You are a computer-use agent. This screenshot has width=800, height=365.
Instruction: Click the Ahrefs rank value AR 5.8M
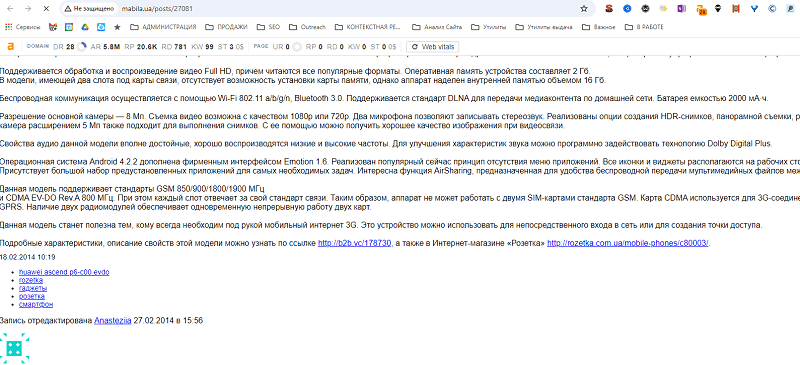[105, 46]
